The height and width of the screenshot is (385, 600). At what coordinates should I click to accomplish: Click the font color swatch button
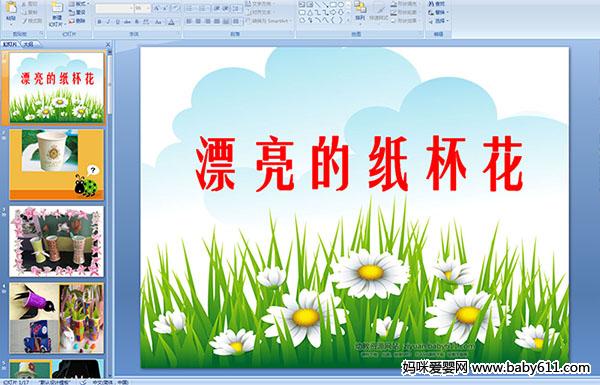click(x=171, y=22)
